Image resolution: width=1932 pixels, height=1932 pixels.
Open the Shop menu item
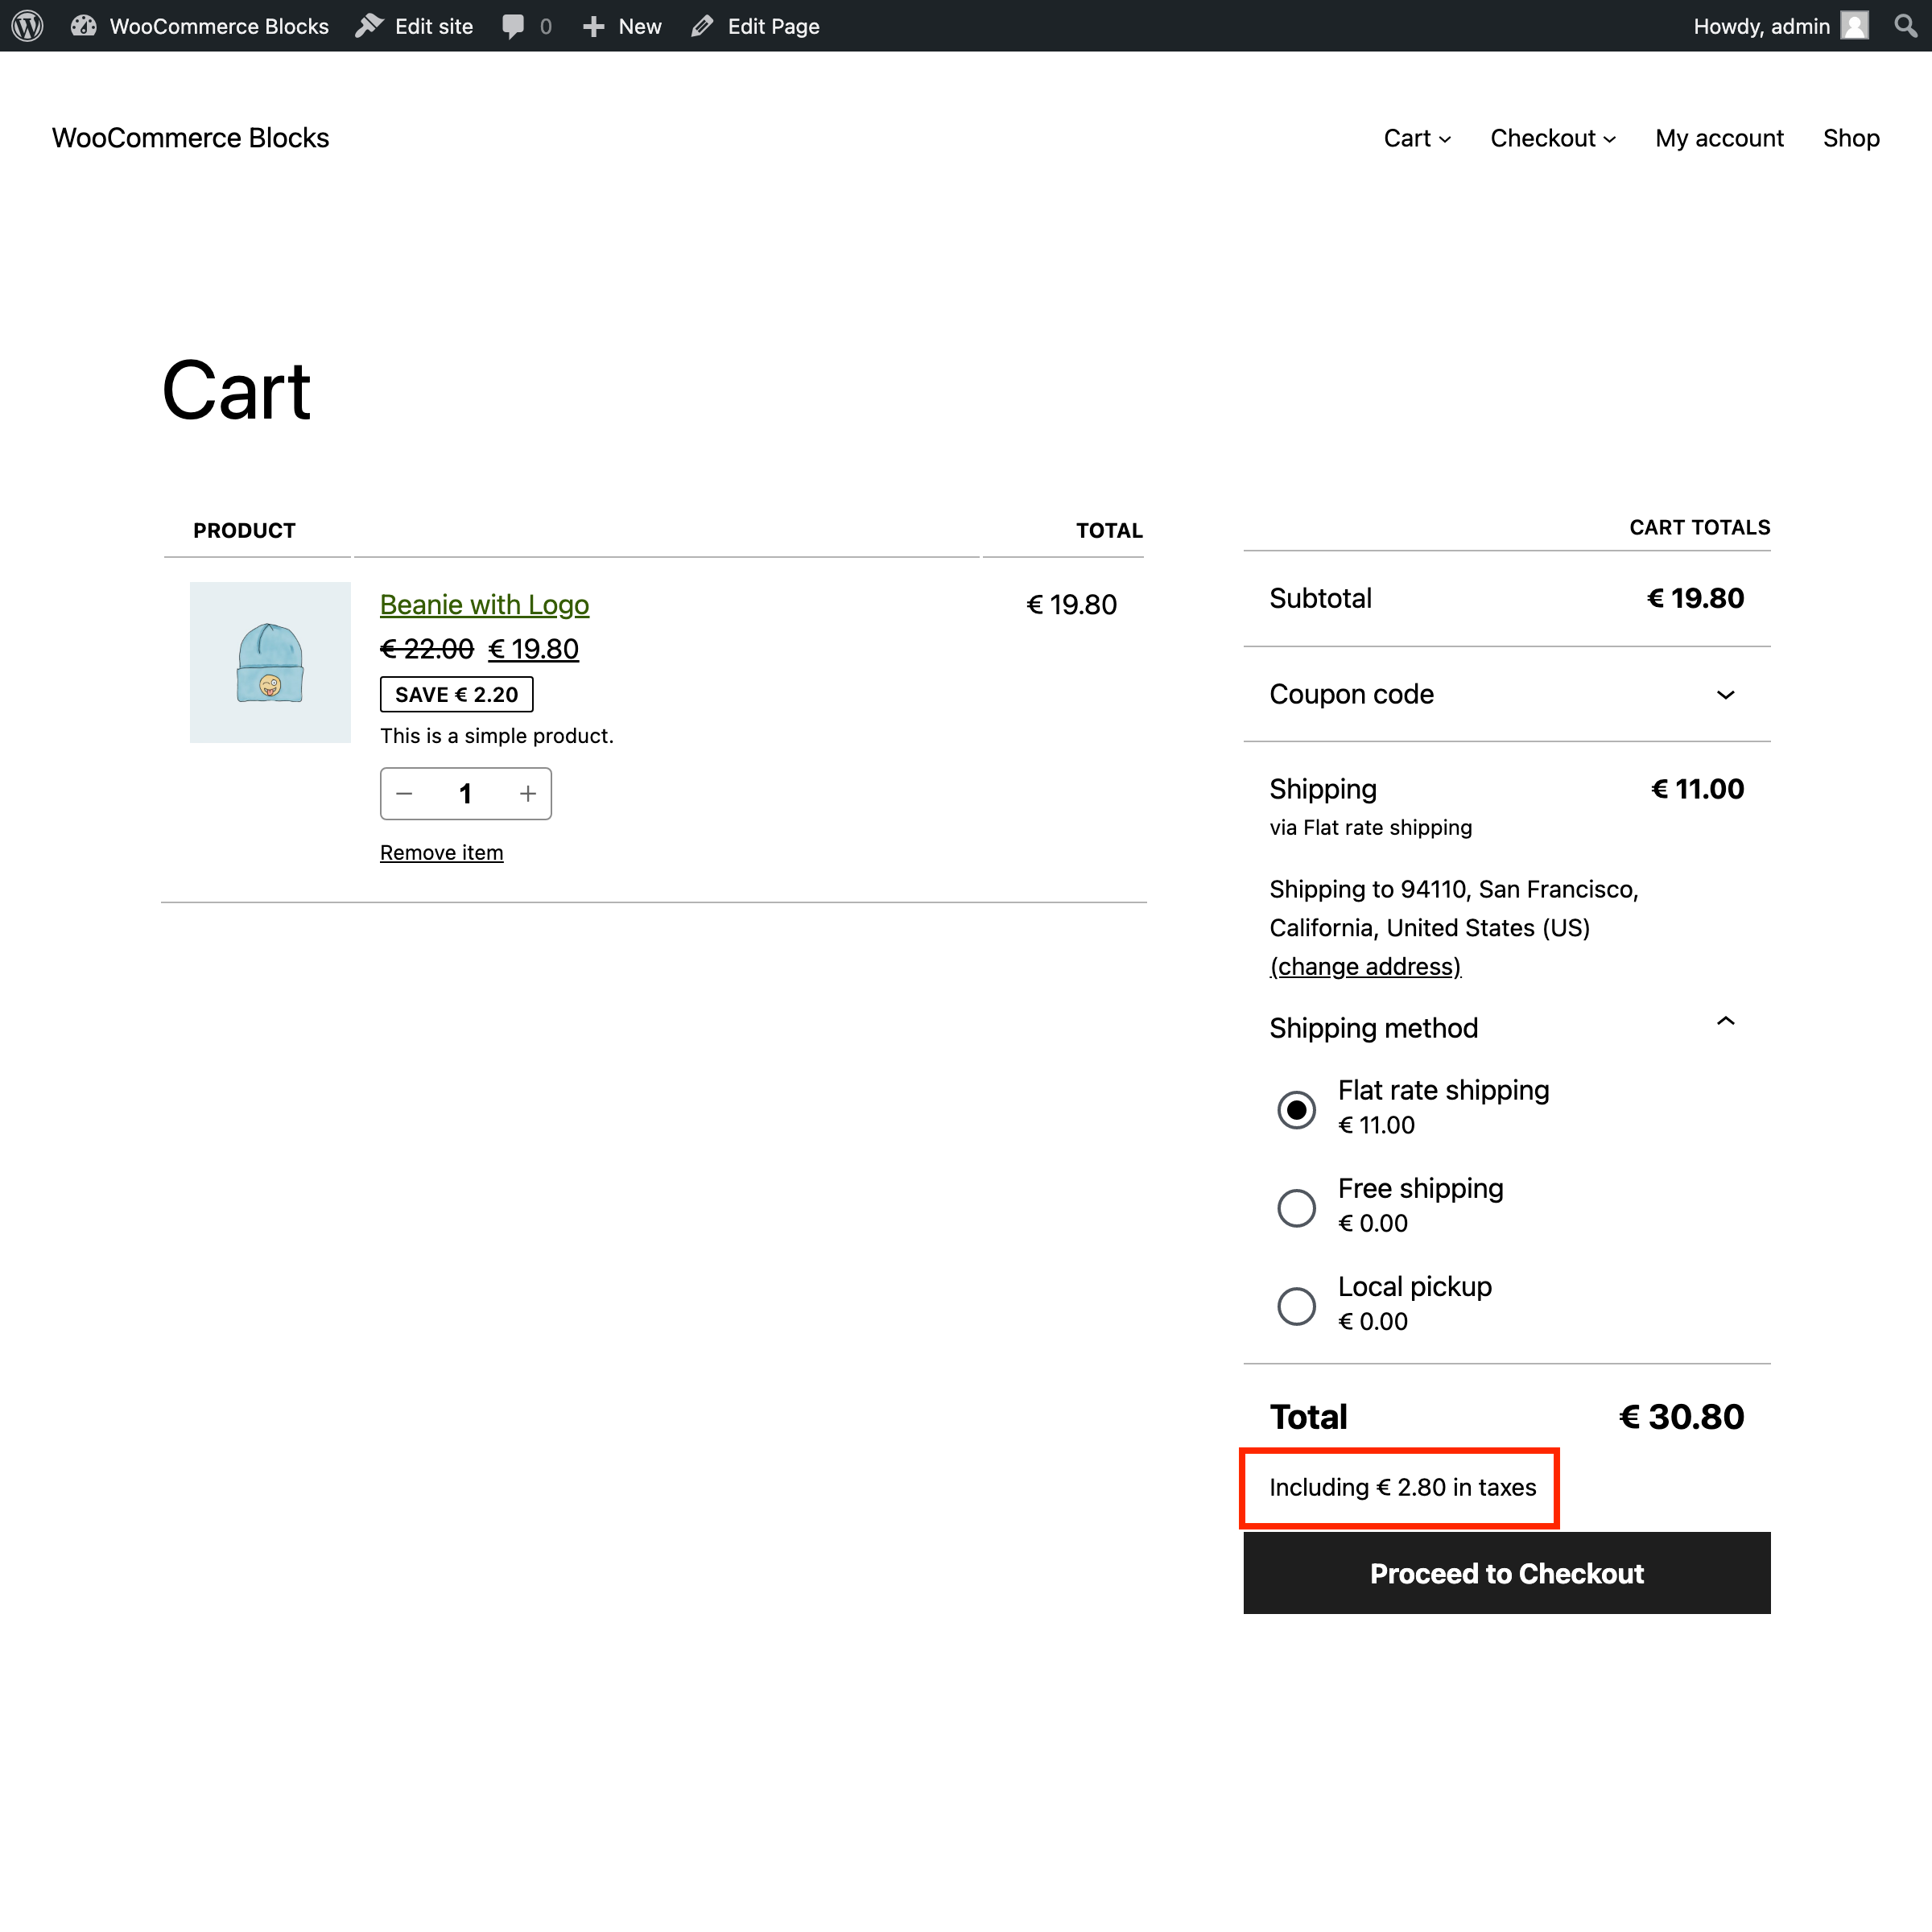coord(1851,138)
